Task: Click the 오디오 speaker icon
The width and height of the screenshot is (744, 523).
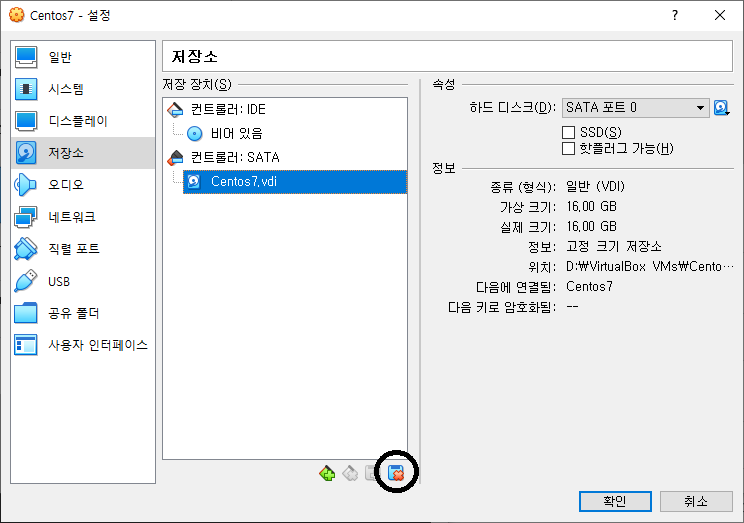Action: (26, 185)
